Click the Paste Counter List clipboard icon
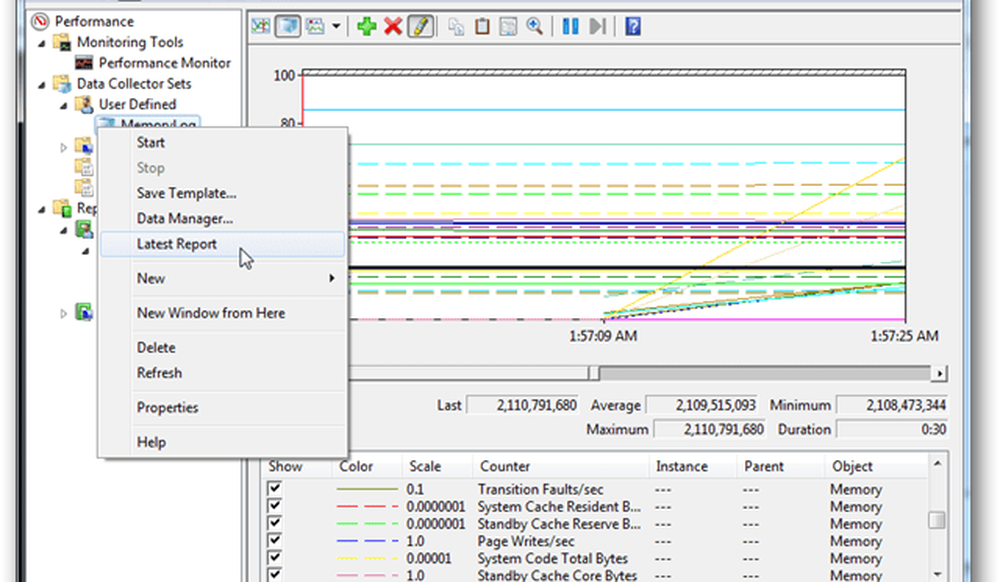 pyautogui.click(x=482, y=26)
